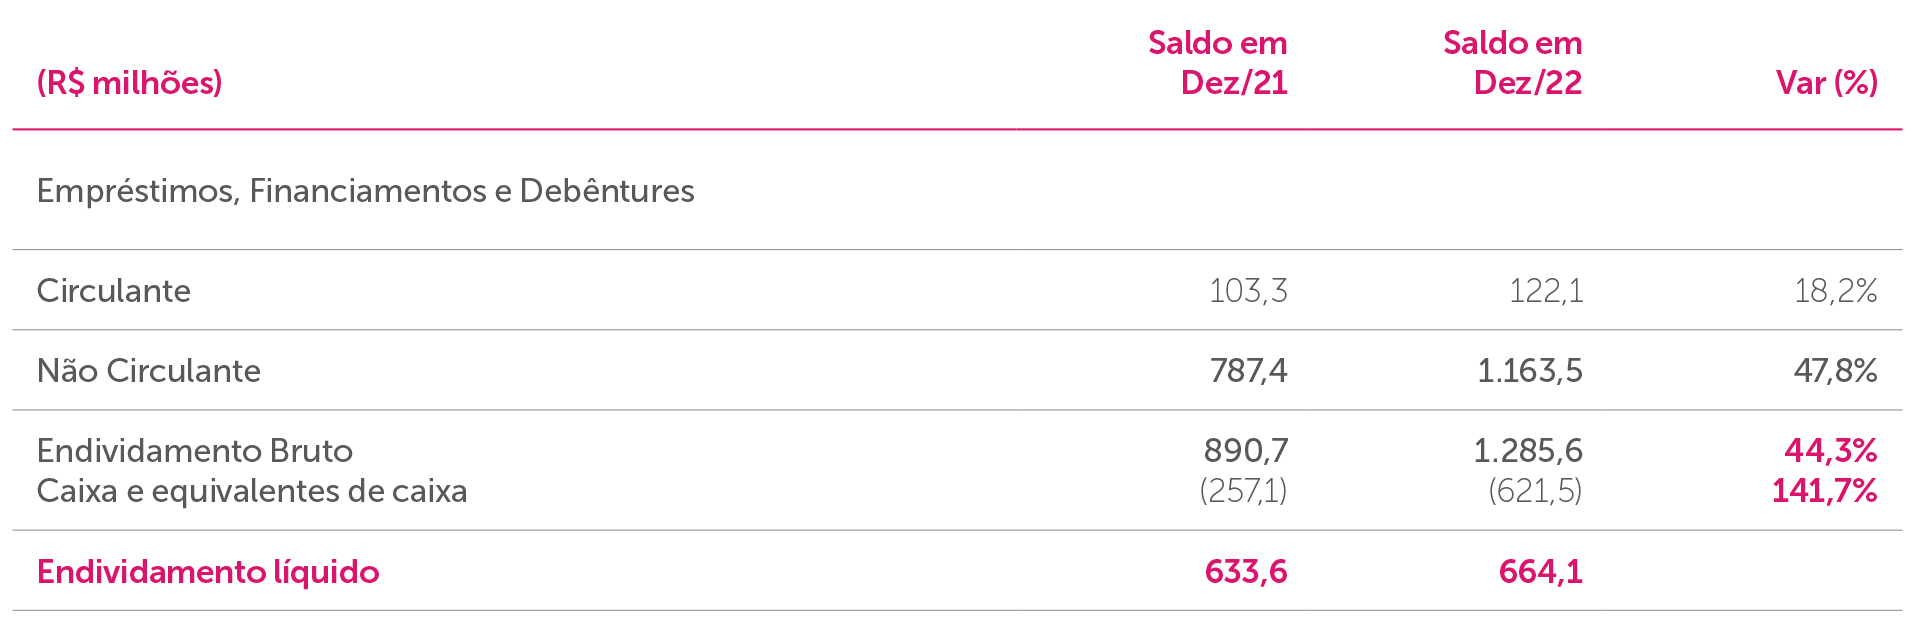Select the "Endividamento Bruto" row label
The image size is (1928, 631).
(194, 450)
